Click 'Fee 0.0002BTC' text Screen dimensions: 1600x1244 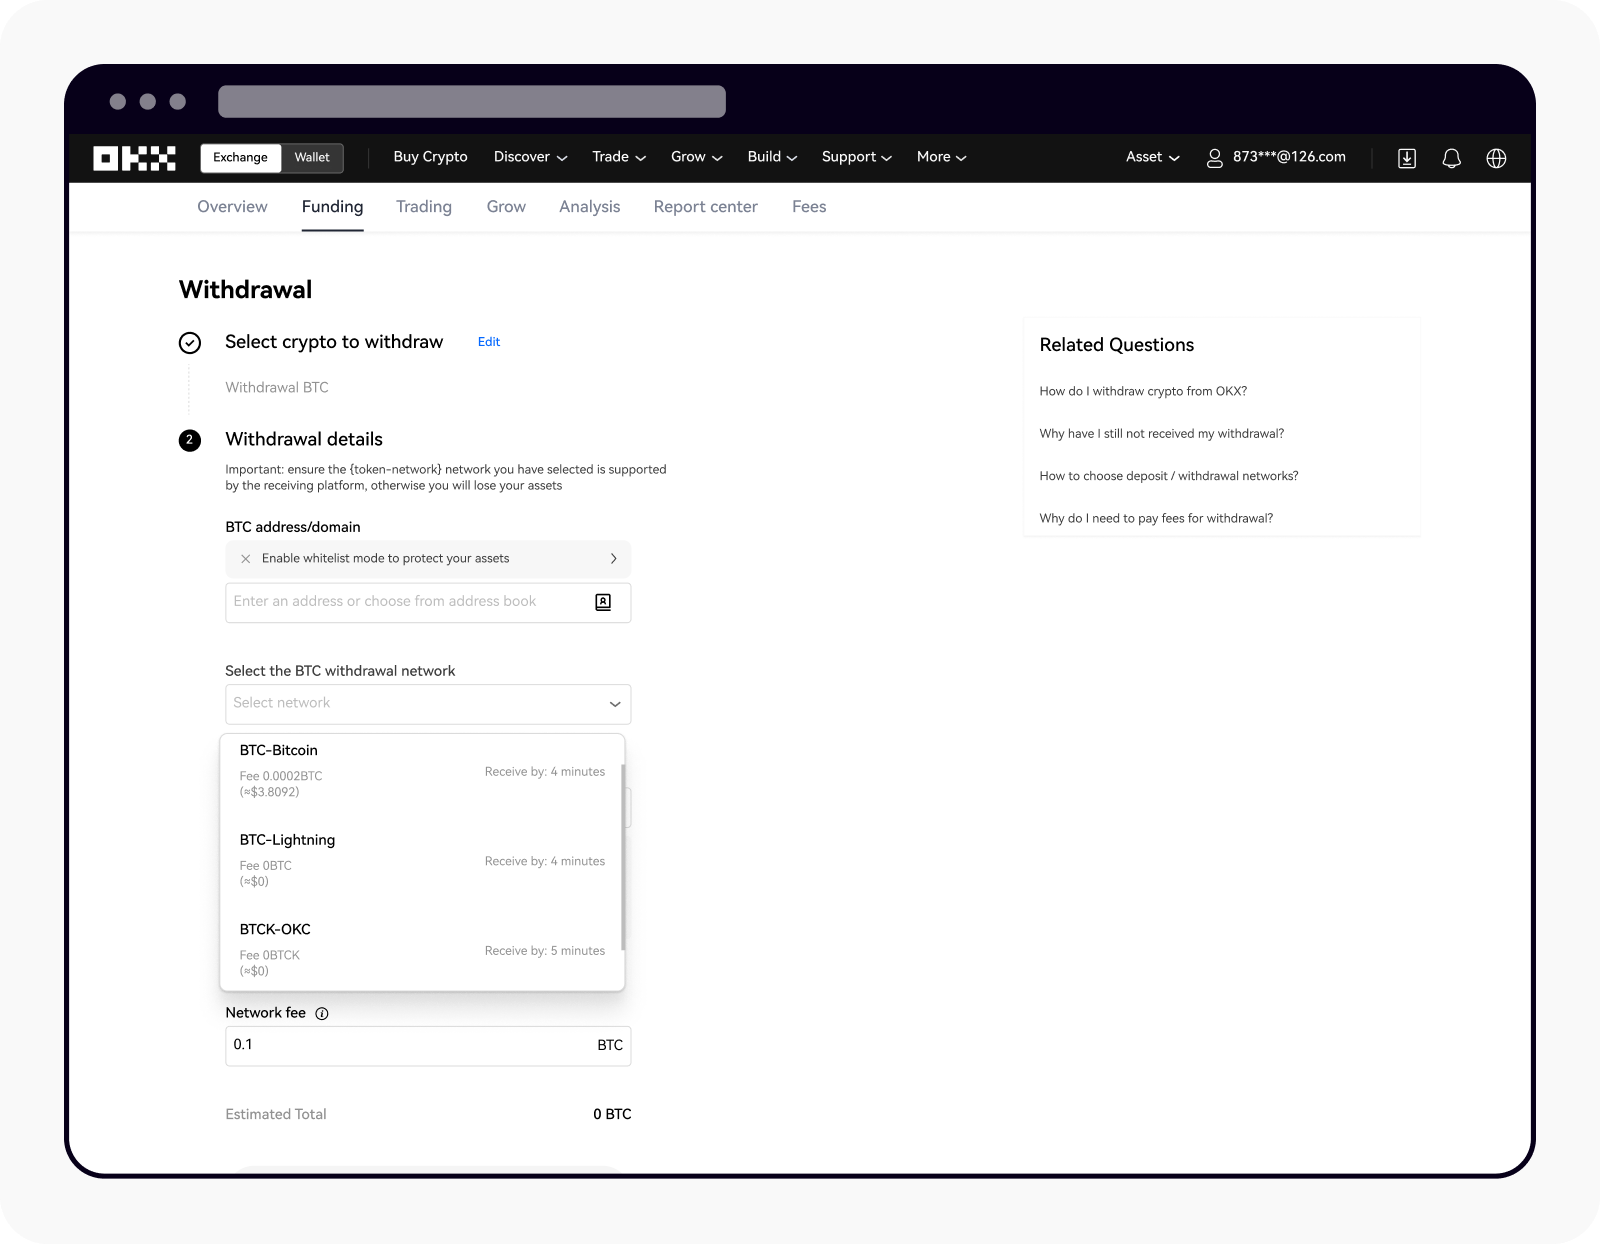(281, 776)
